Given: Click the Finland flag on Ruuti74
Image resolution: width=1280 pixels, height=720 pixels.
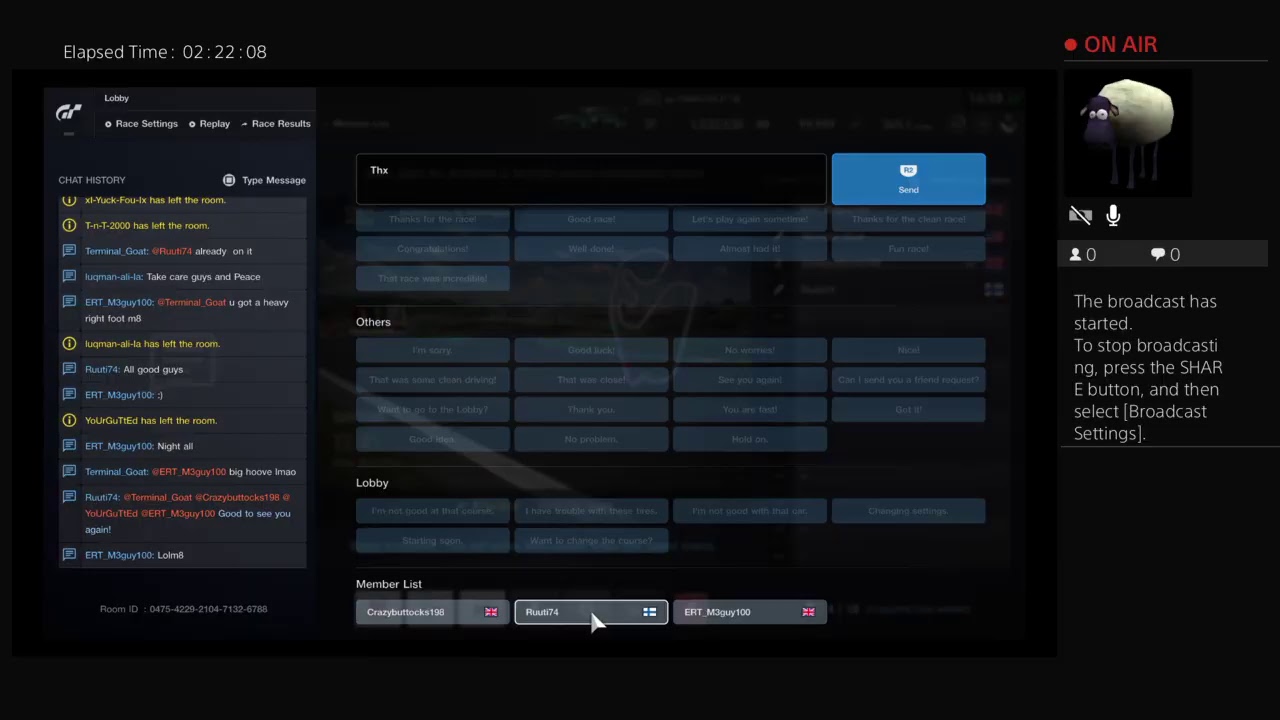Looking at the screenshot, I should (x=649, y=612).
